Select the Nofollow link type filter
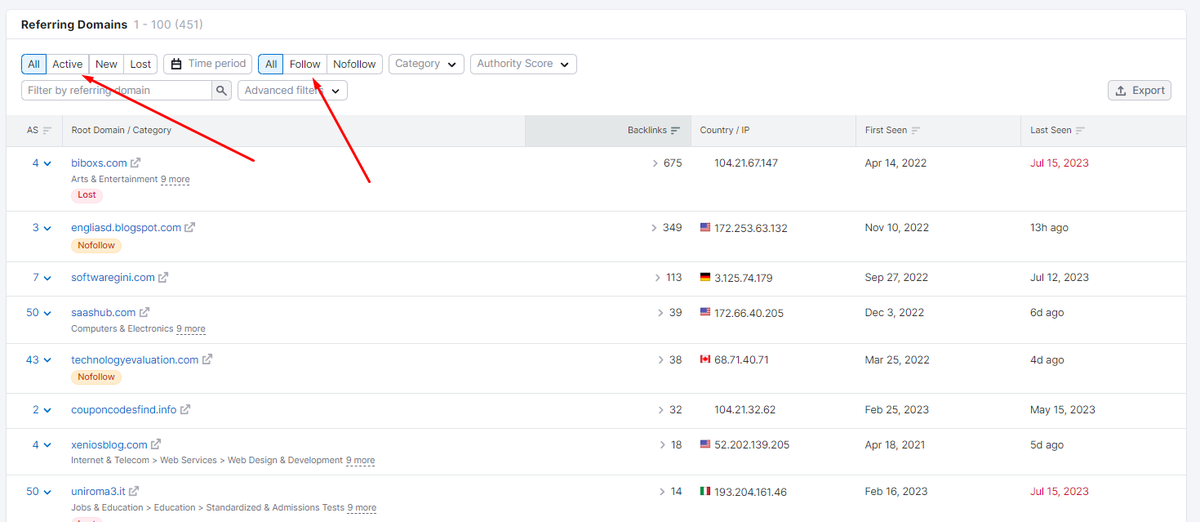This screenshot has width=1200, height=522. coord(355,64)
